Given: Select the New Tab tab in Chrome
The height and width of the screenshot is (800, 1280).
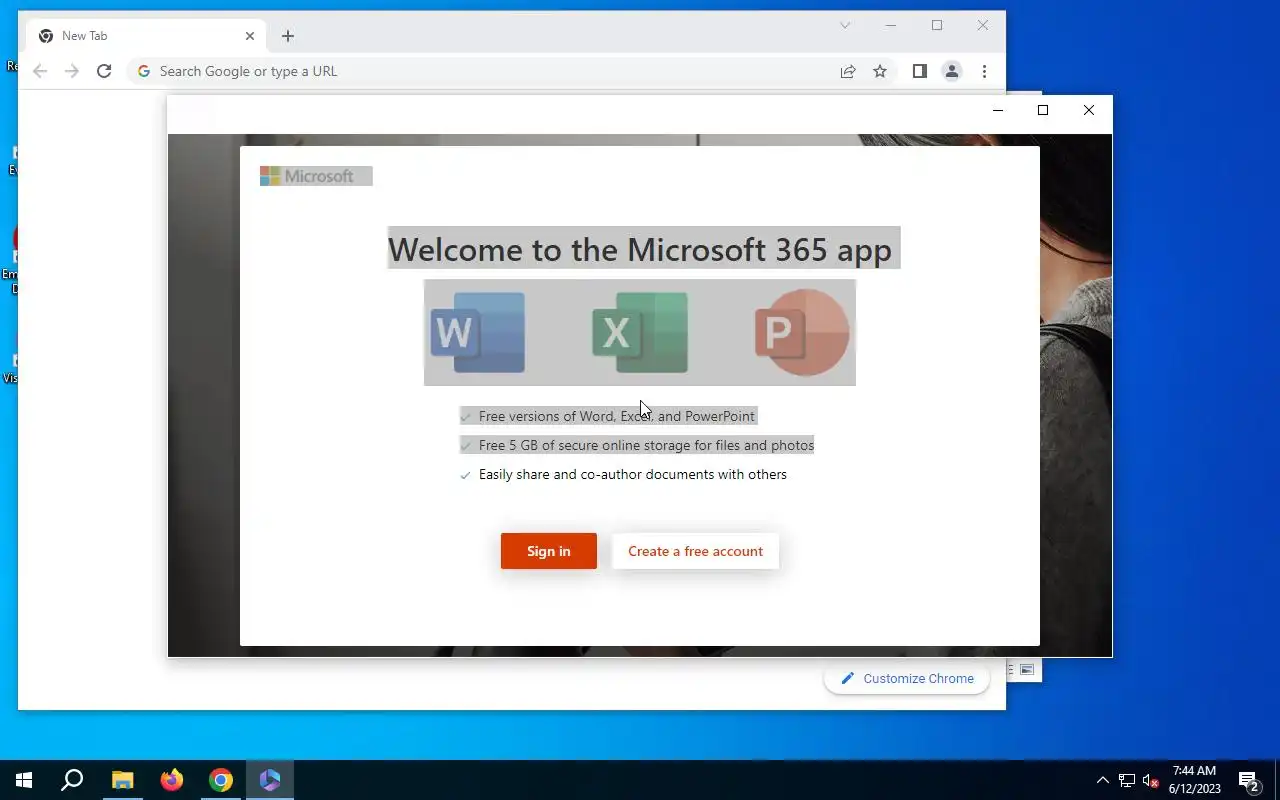Looking at the screenshot, I should [146, 36].
